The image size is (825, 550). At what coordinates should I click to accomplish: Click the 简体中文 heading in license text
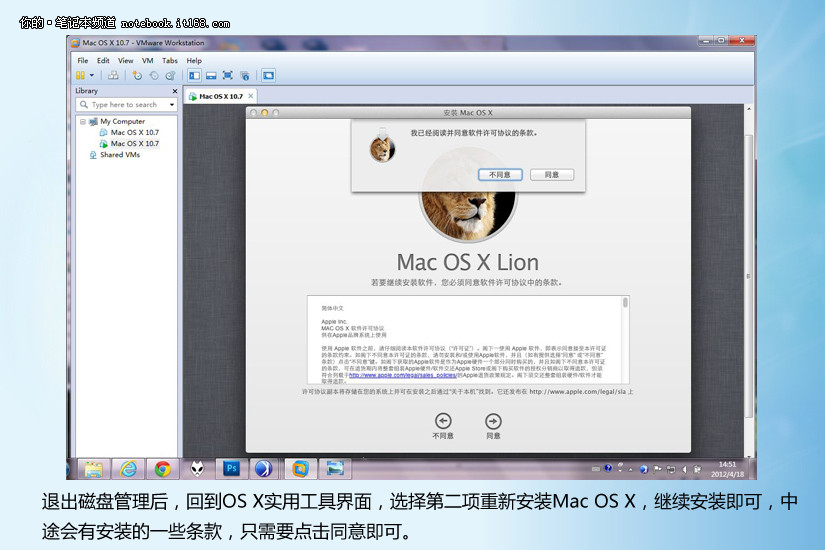pyautogui.click(x=333, y=308)
